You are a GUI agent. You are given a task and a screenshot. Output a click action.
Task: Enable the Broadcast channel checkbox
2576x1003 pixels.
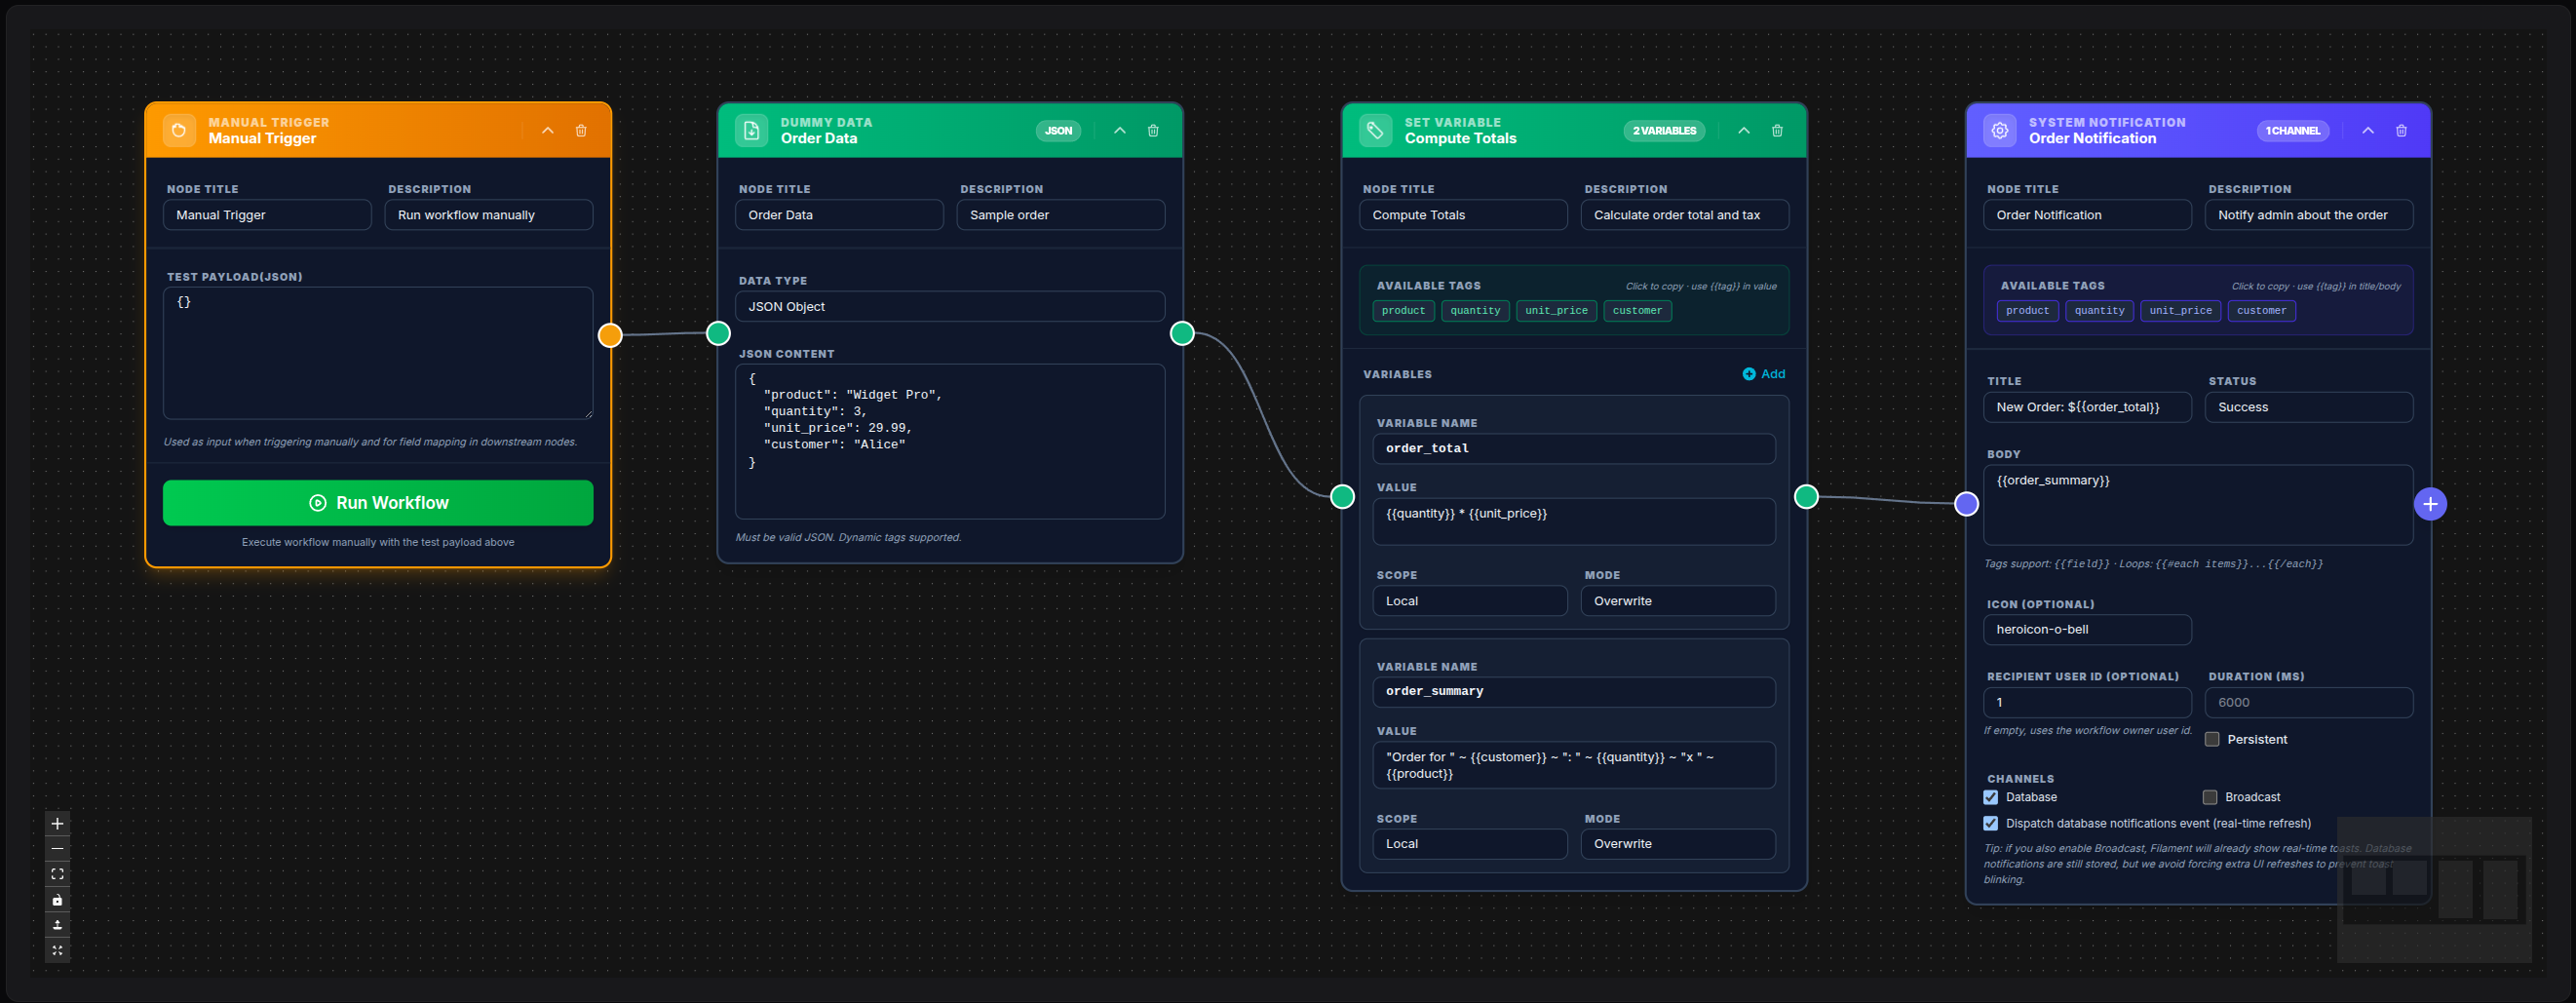(2211, 796)
